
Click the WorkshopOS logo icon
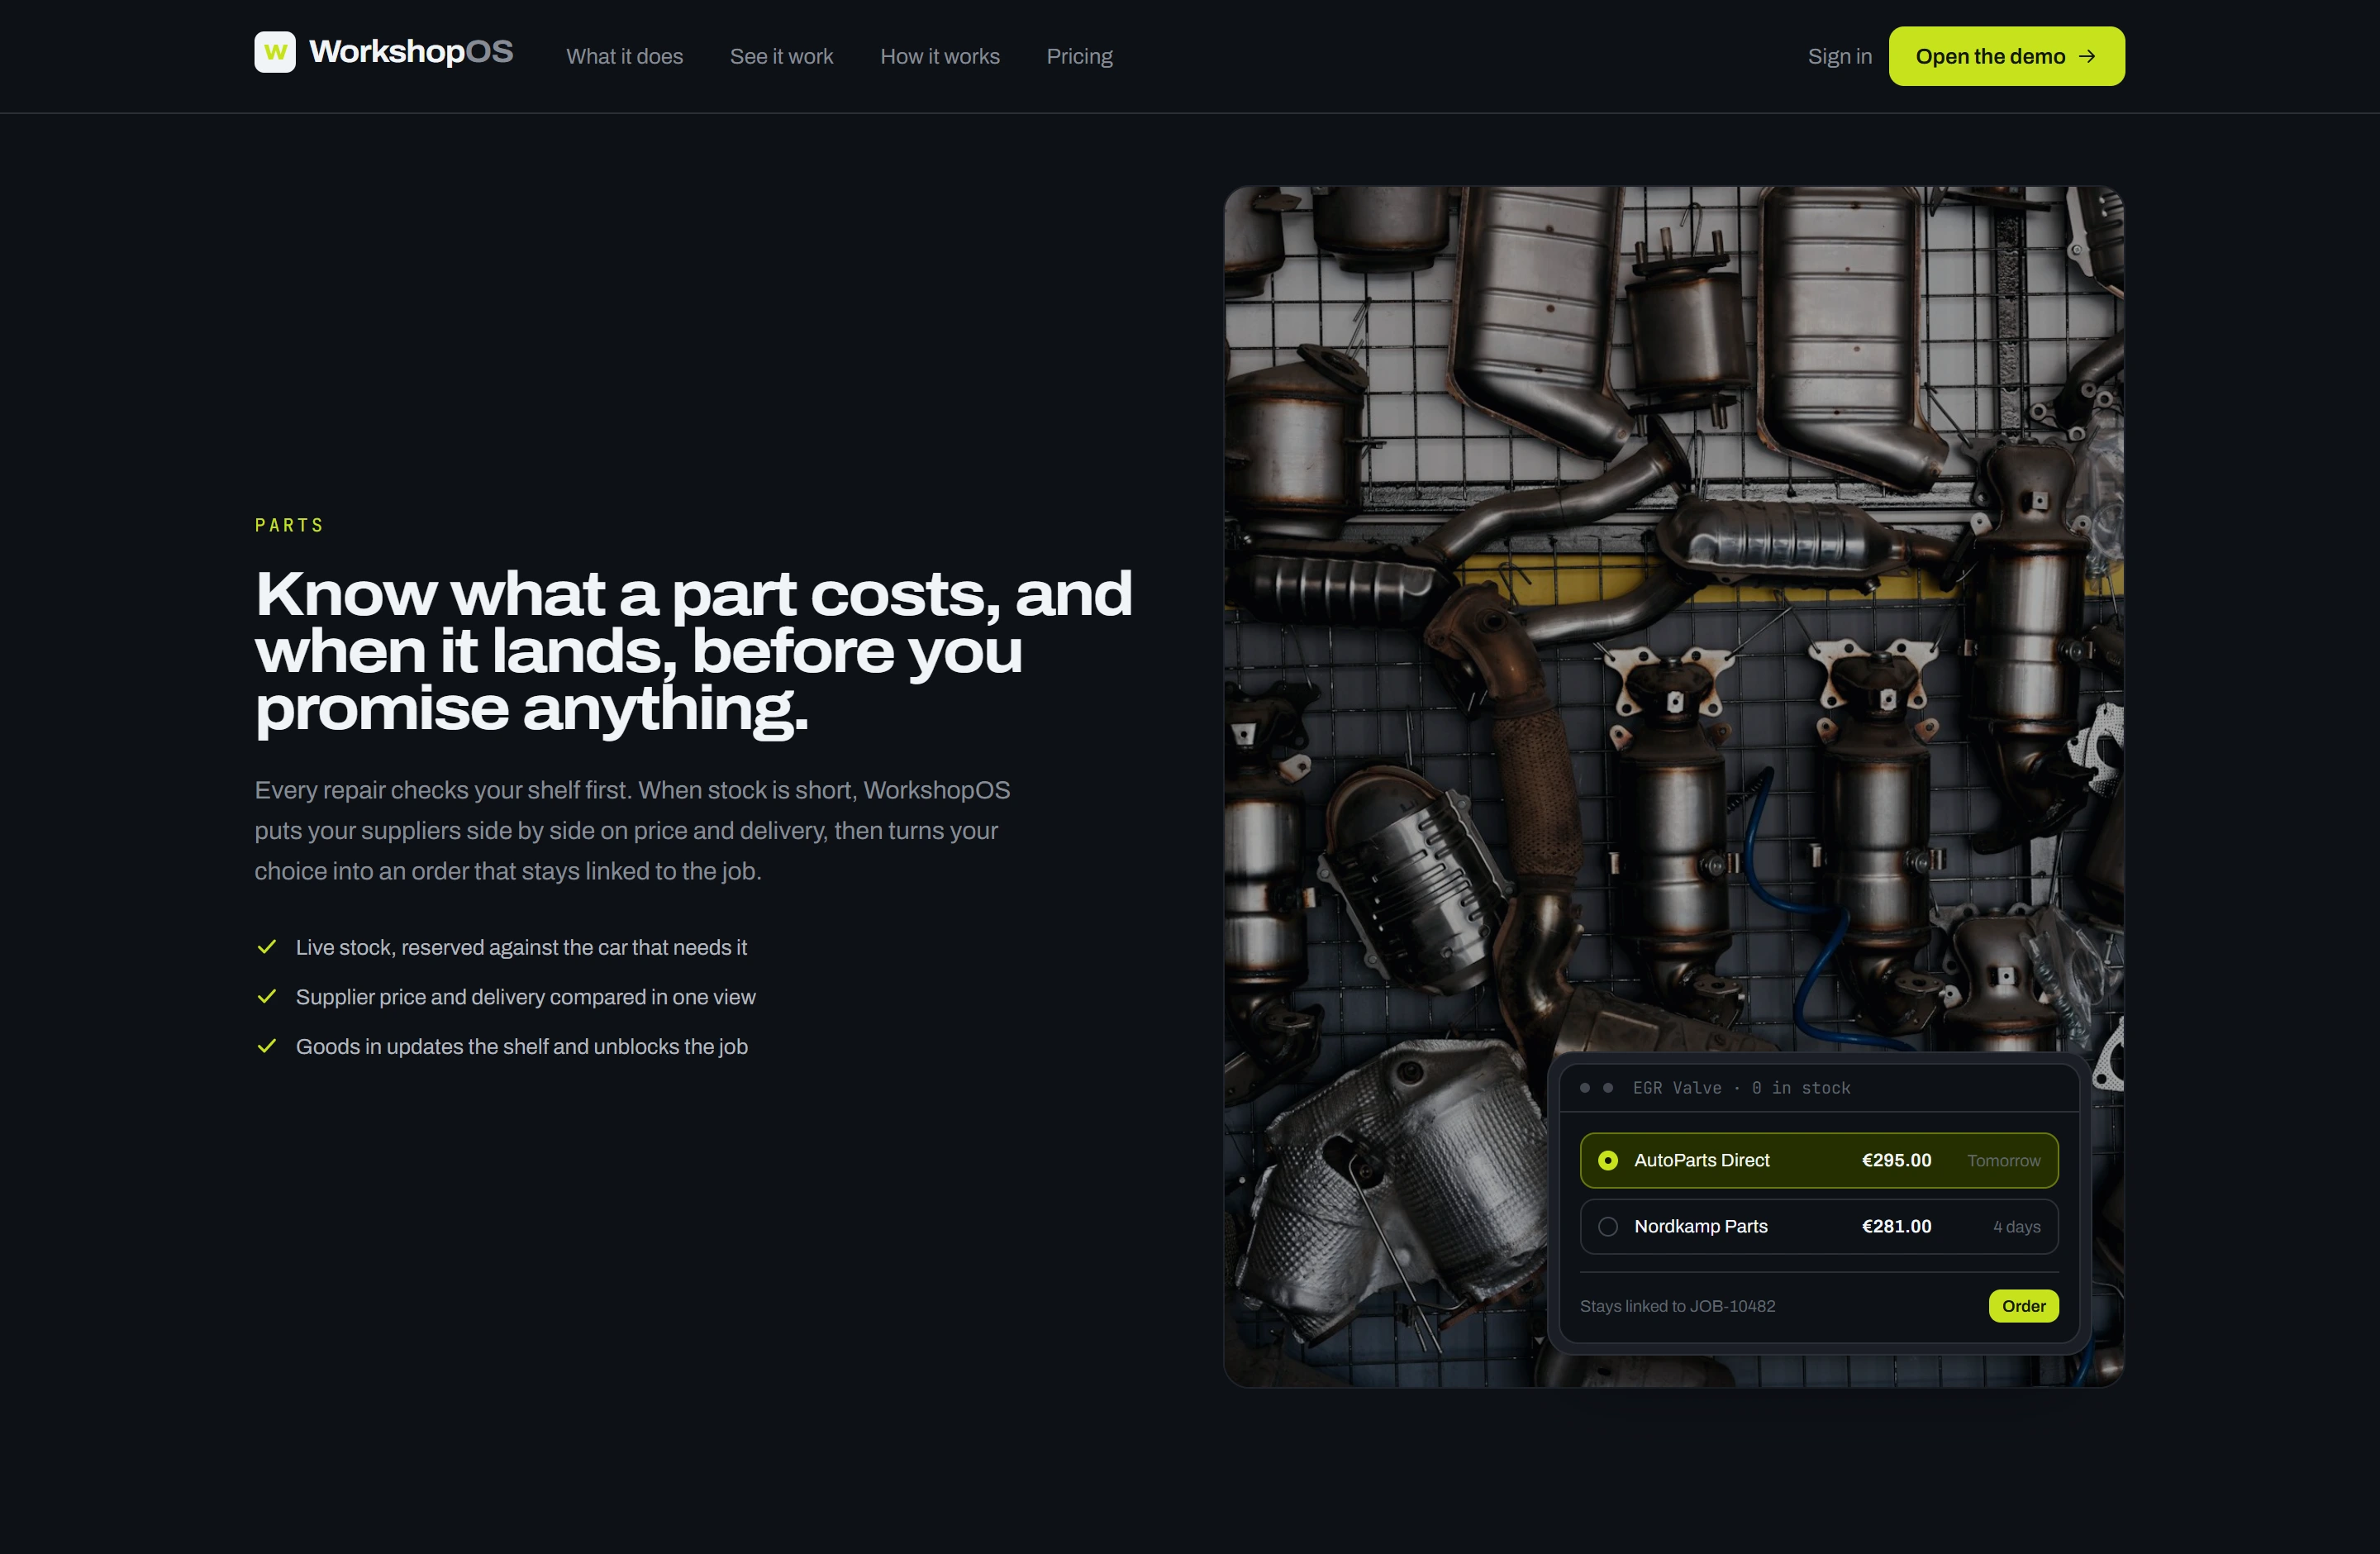(275, 52)
